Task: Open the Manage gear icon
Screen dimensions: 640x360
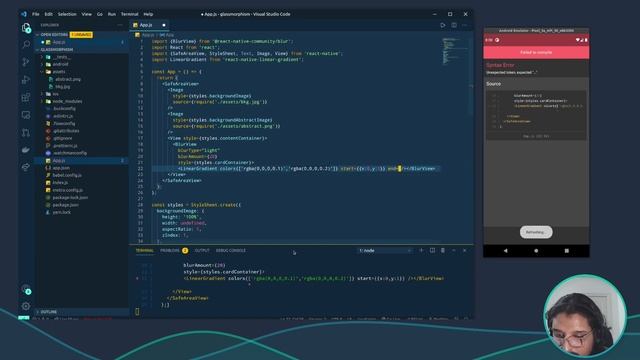Action: click(x=26, y=306)
